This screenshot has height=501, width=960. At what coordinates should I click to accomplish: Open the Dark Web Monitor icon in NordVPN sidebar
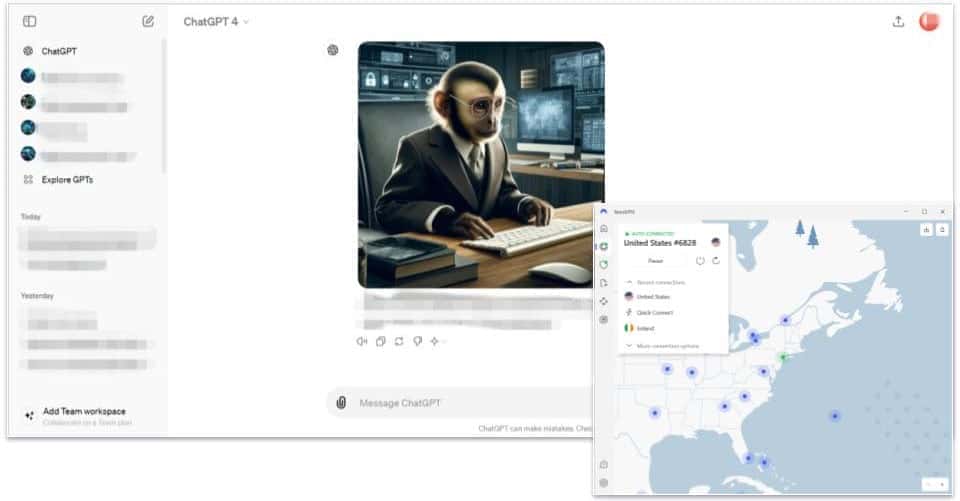(604, 320)
